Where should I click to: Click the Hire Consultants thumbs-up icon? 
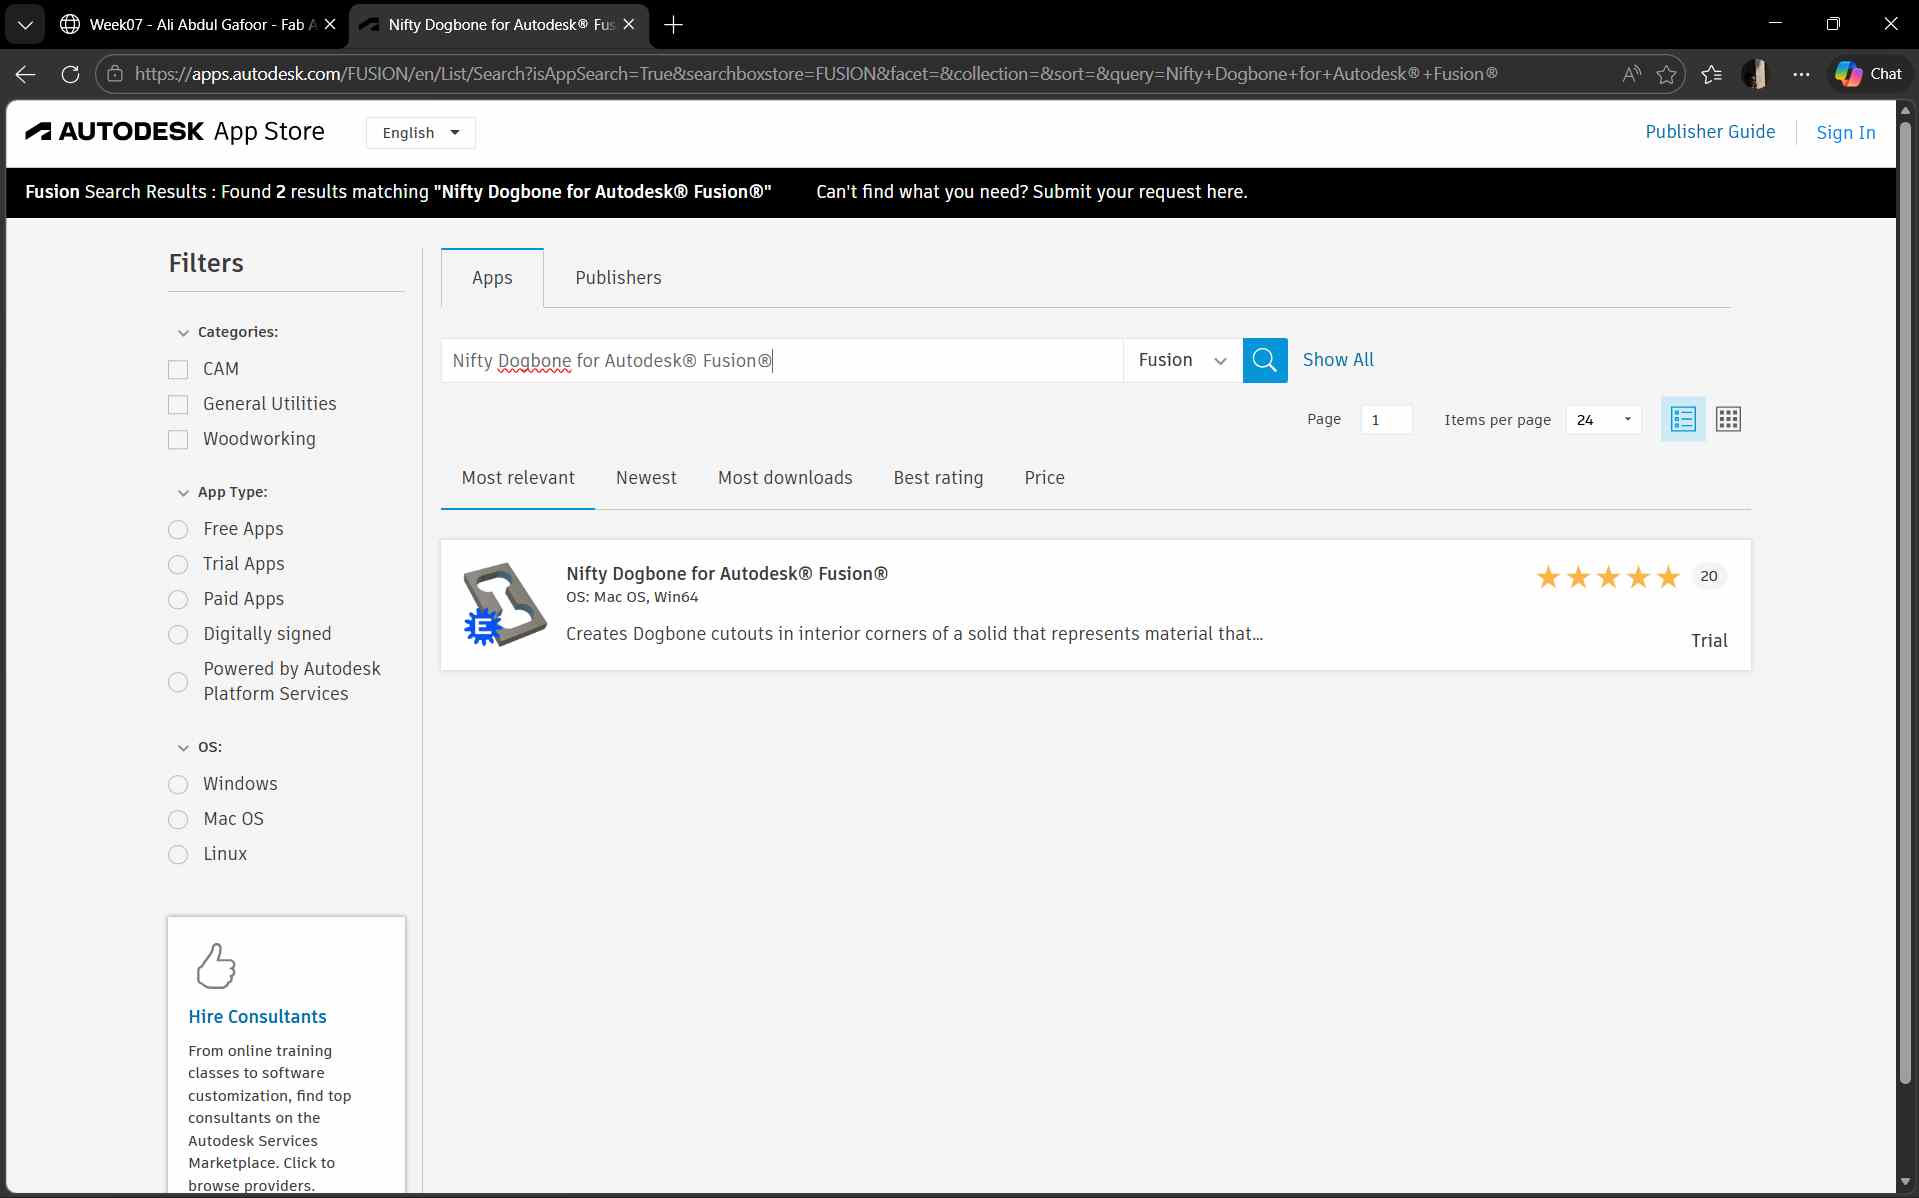[216, 965]
